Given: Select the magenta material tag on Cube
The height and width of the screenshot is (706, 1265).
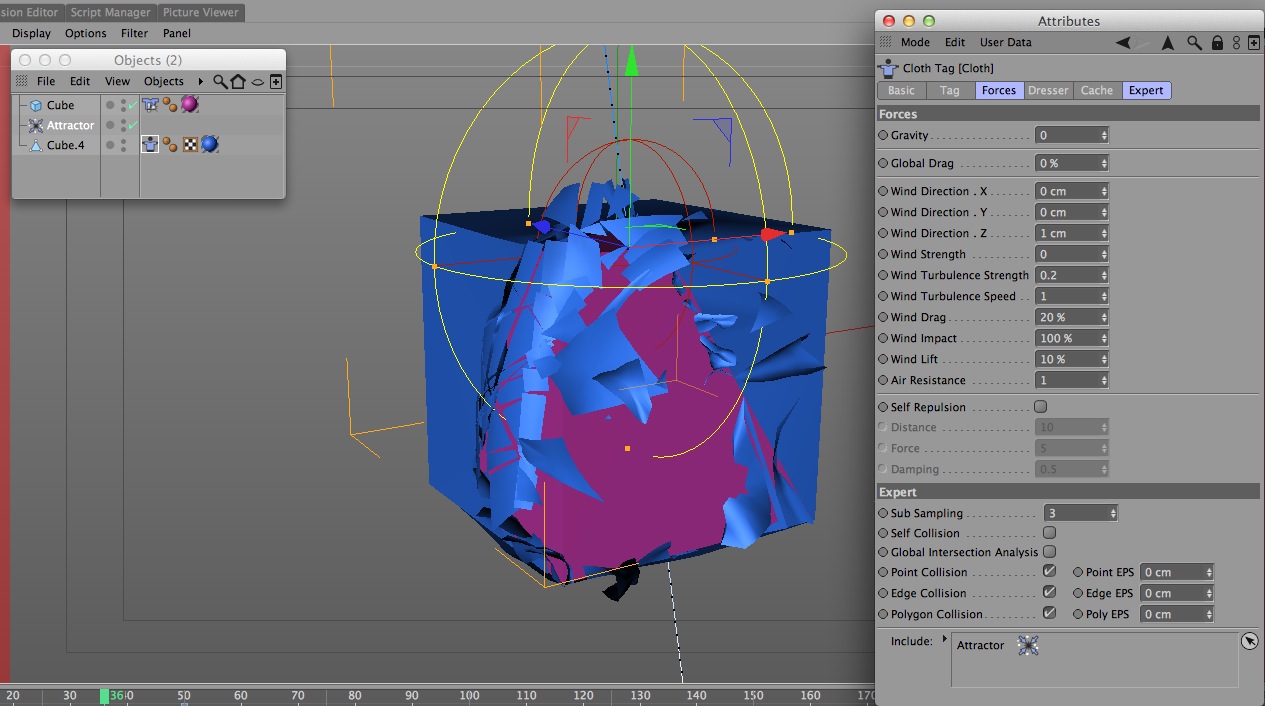Looking at the screenshot, I should point(189,104).
